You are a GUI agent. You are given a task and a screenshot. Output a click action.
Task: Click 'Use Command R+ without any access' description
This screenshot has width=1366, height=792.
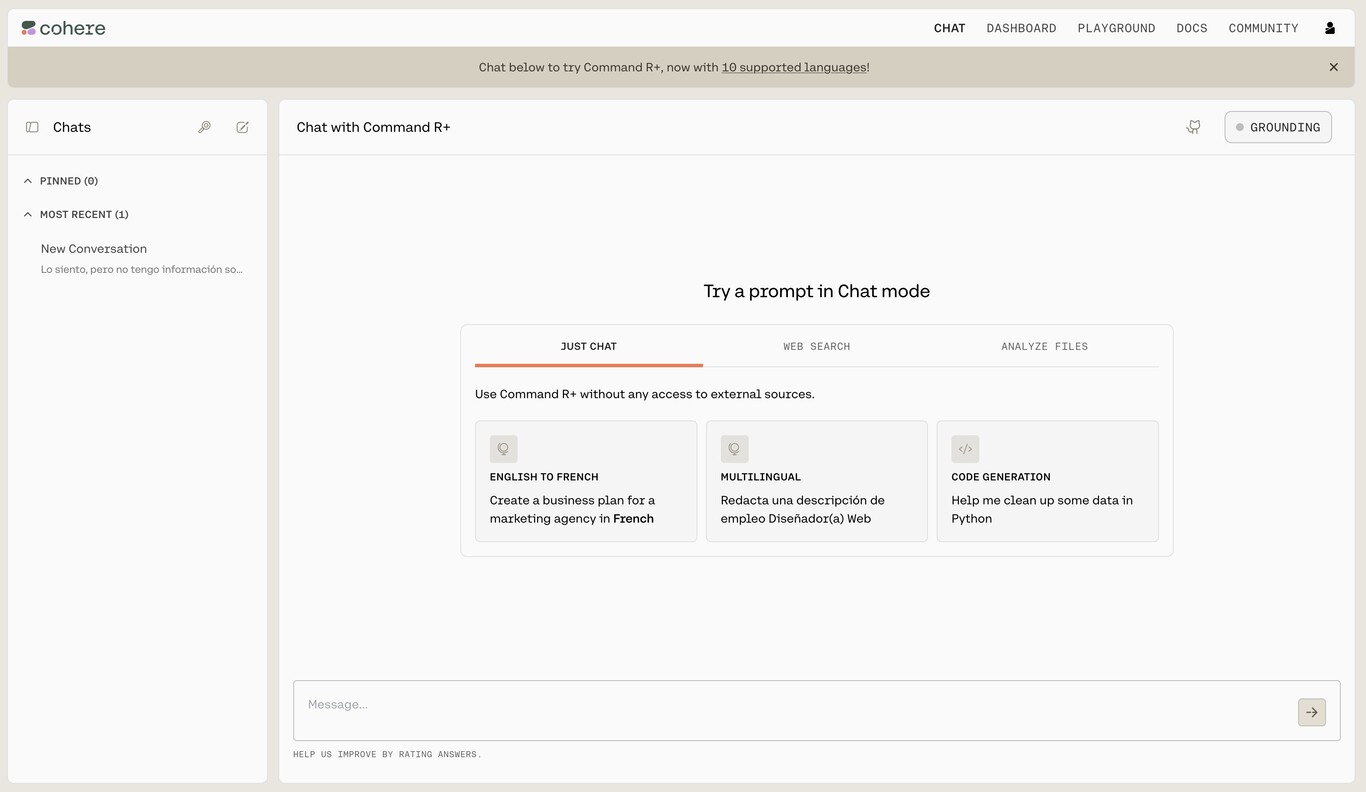click(x=645, y=394)
